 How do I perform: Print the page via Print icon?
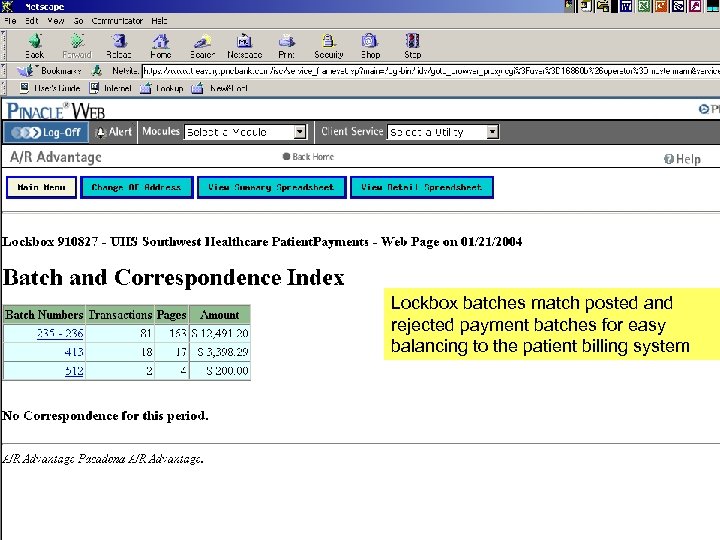point(287,46)
